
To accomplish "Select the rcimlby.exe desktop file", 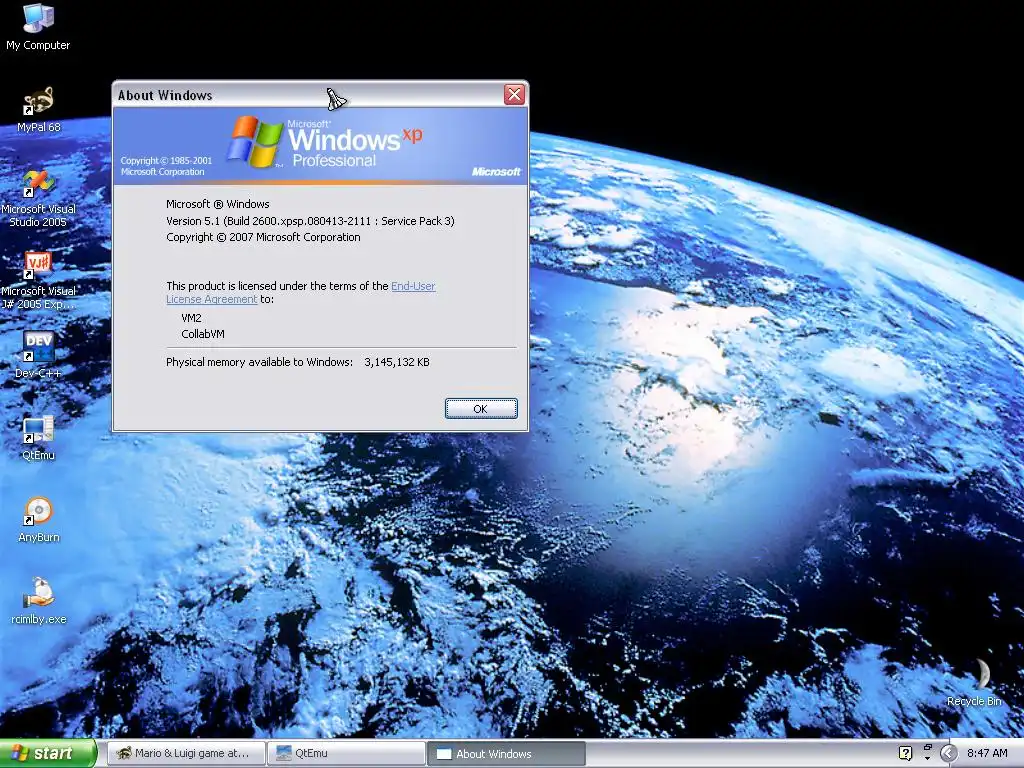I will click(x=38, y=601).
